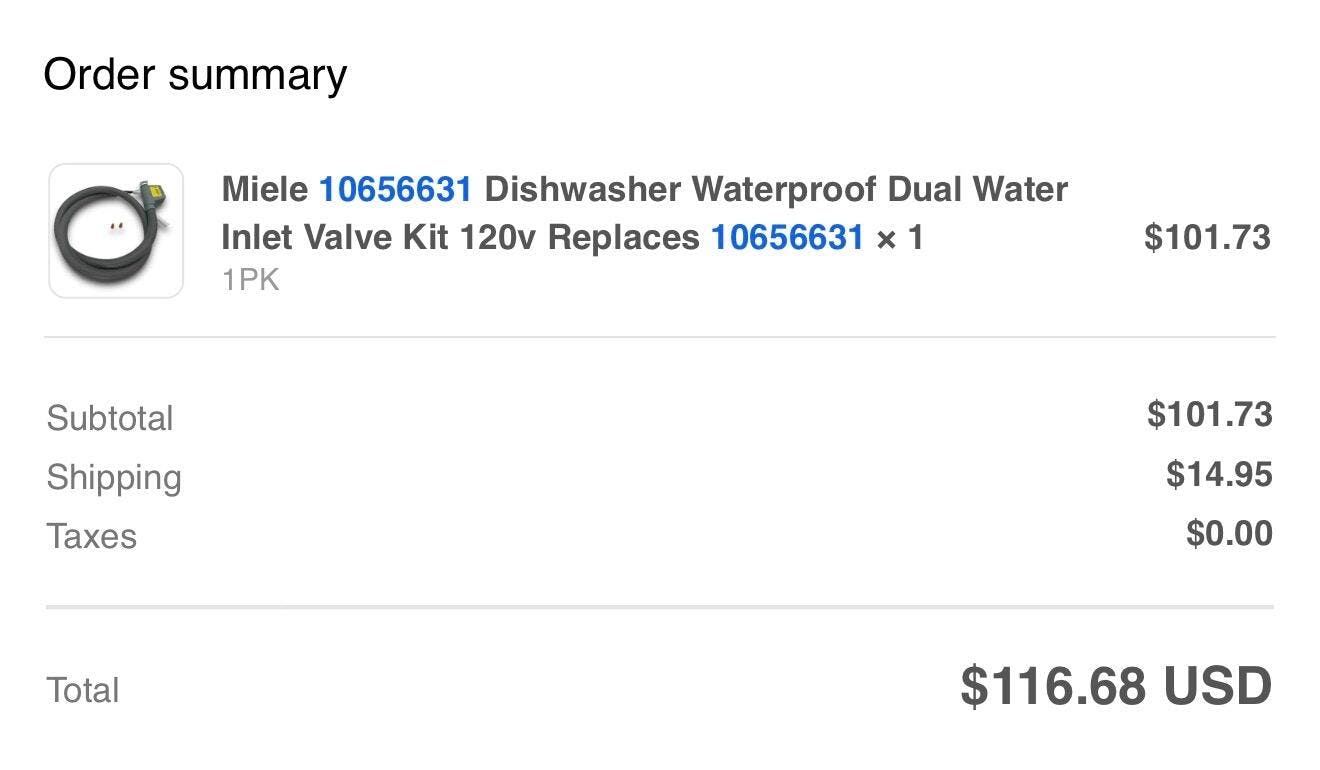Screen dimensions: 1320x770
Task: Click the Taxes label
Action: pos(92,536)
